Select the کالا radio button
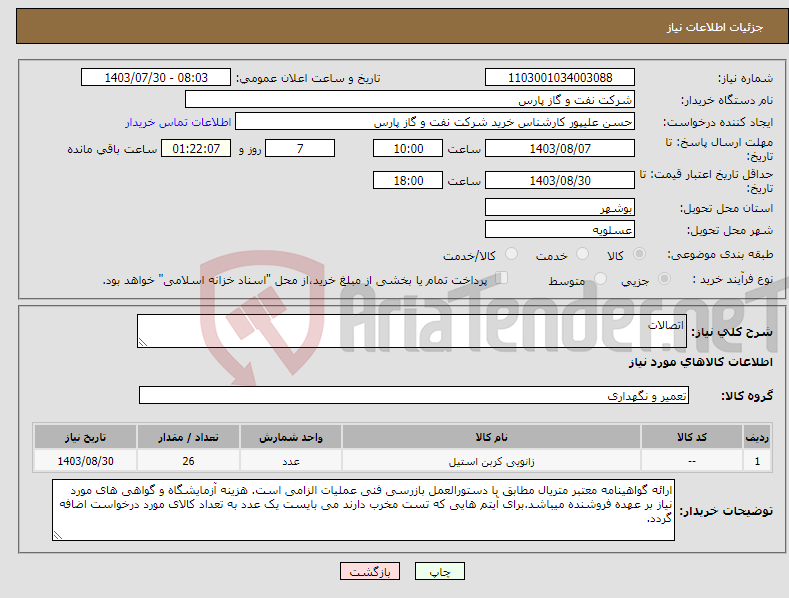 pos(639,254)
